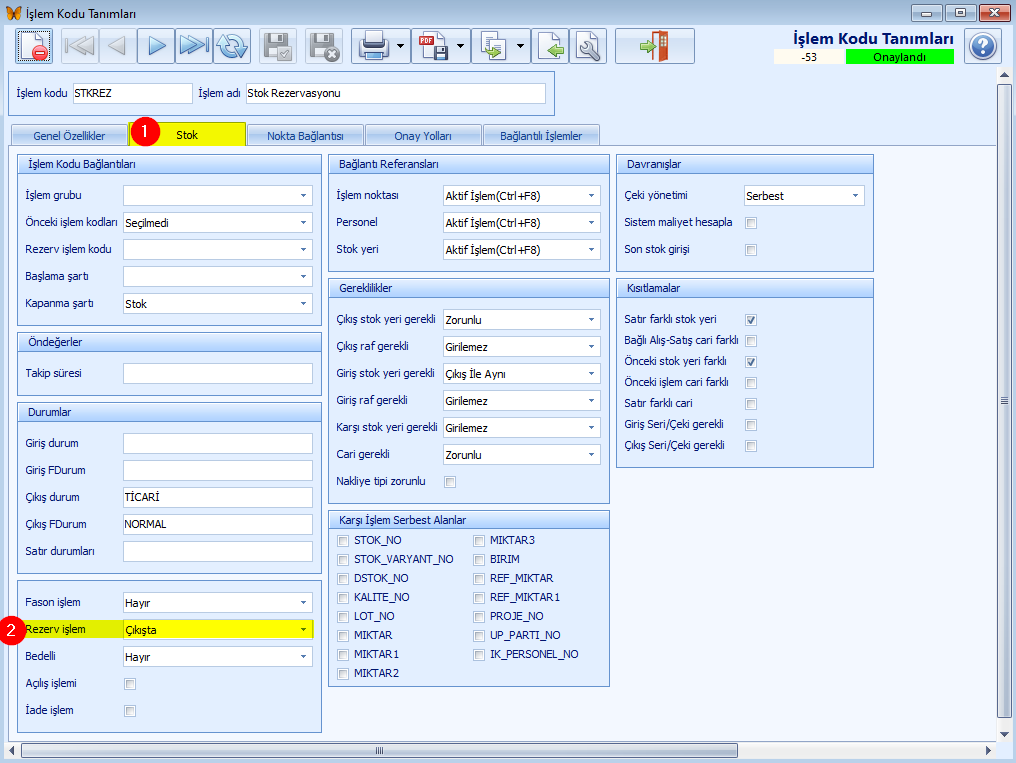Check Giriş Seri/Çeki gerekli
The image size is (1016, 763).
tap(751, 425)
